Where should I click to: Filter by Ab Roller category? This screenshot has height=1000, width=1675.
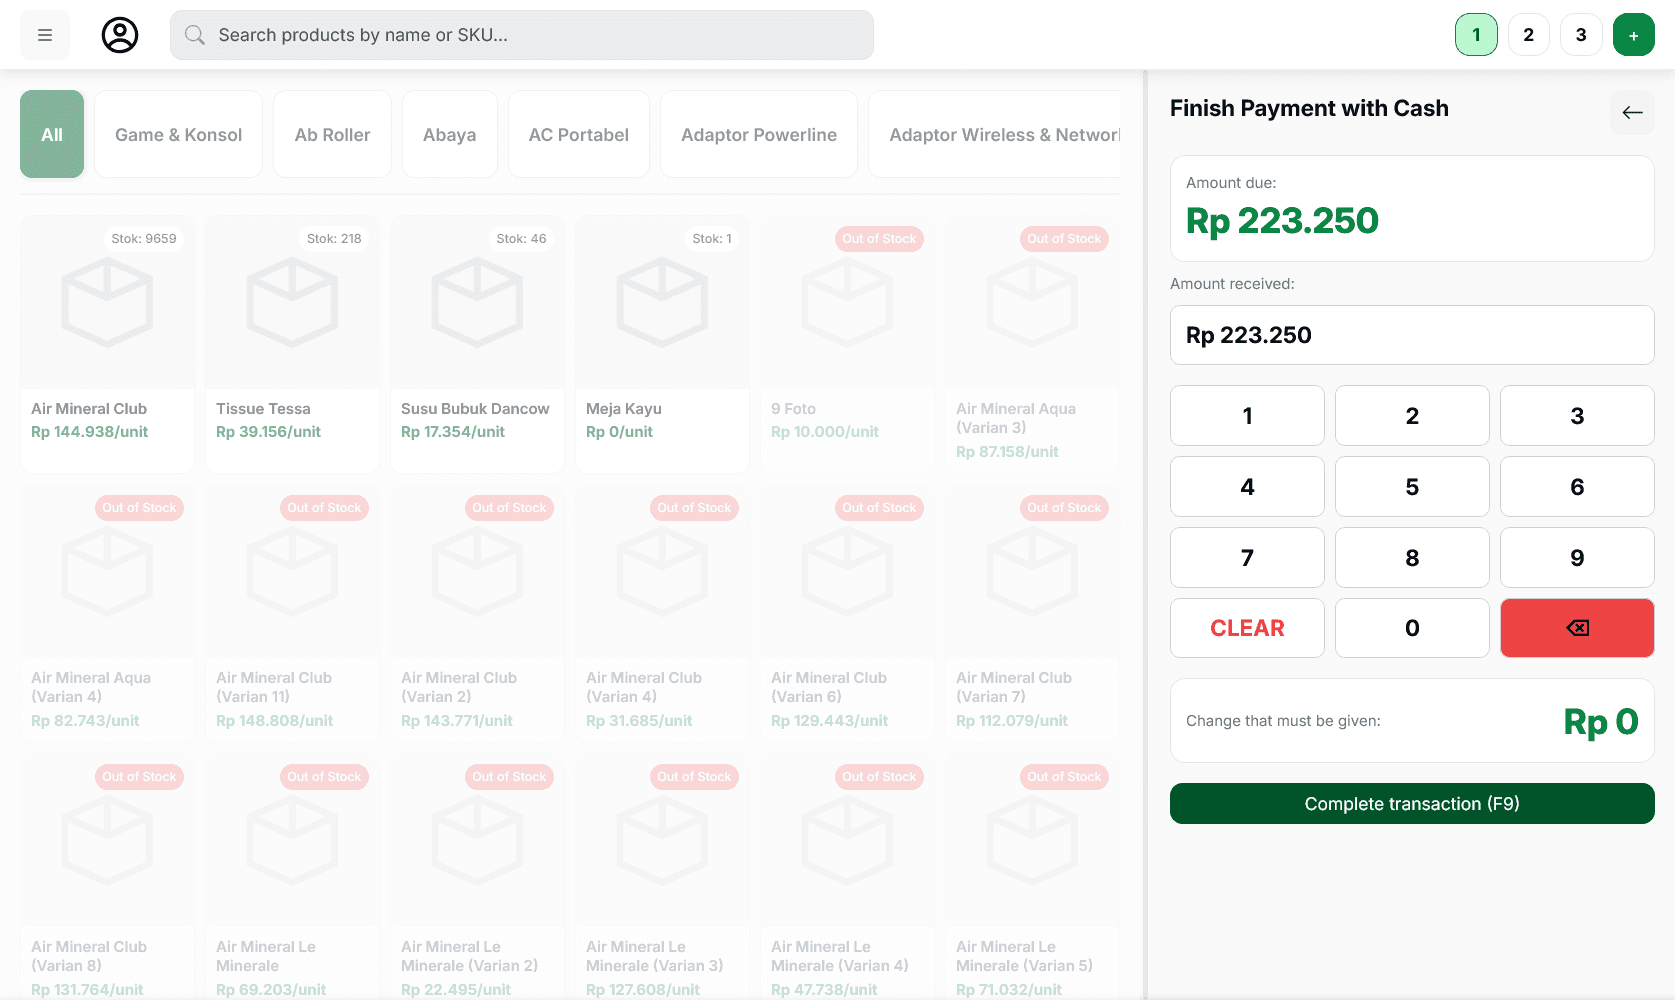tap(332, 135)
